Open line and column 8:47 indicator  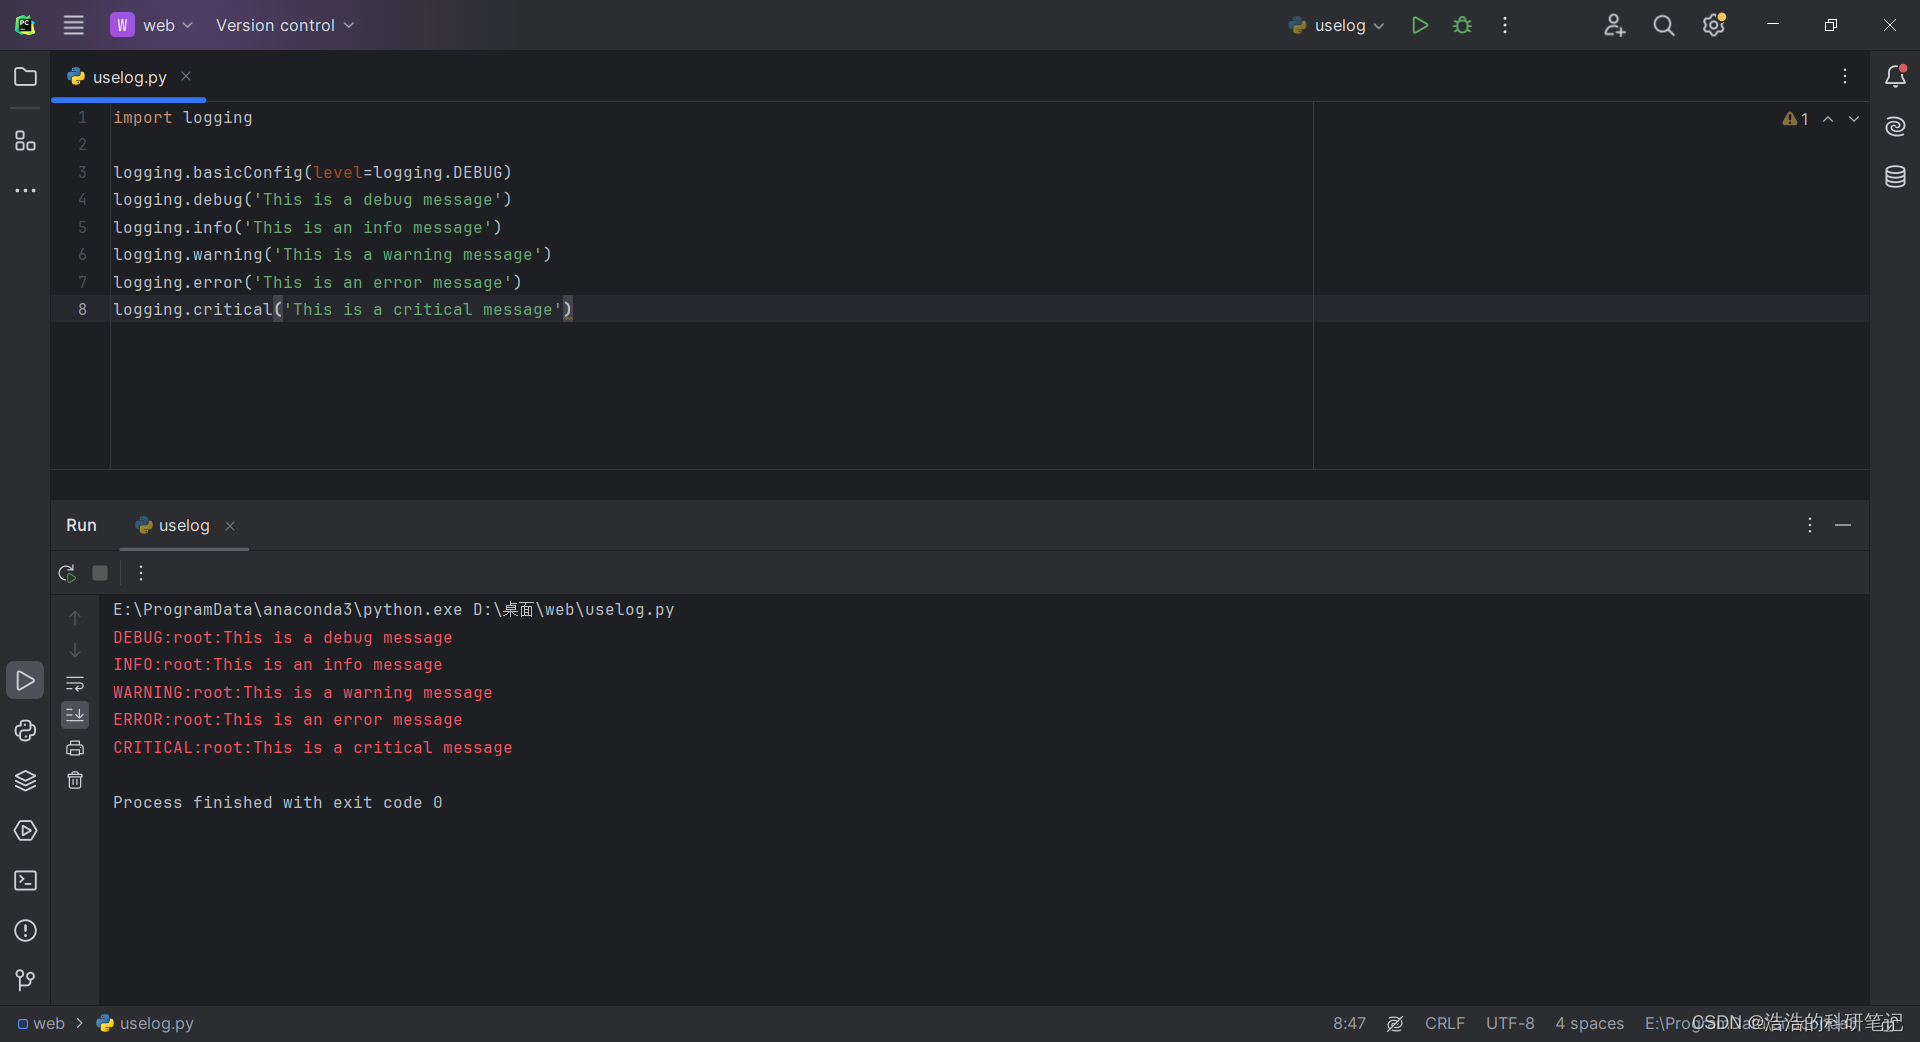coord(1349,1023)
